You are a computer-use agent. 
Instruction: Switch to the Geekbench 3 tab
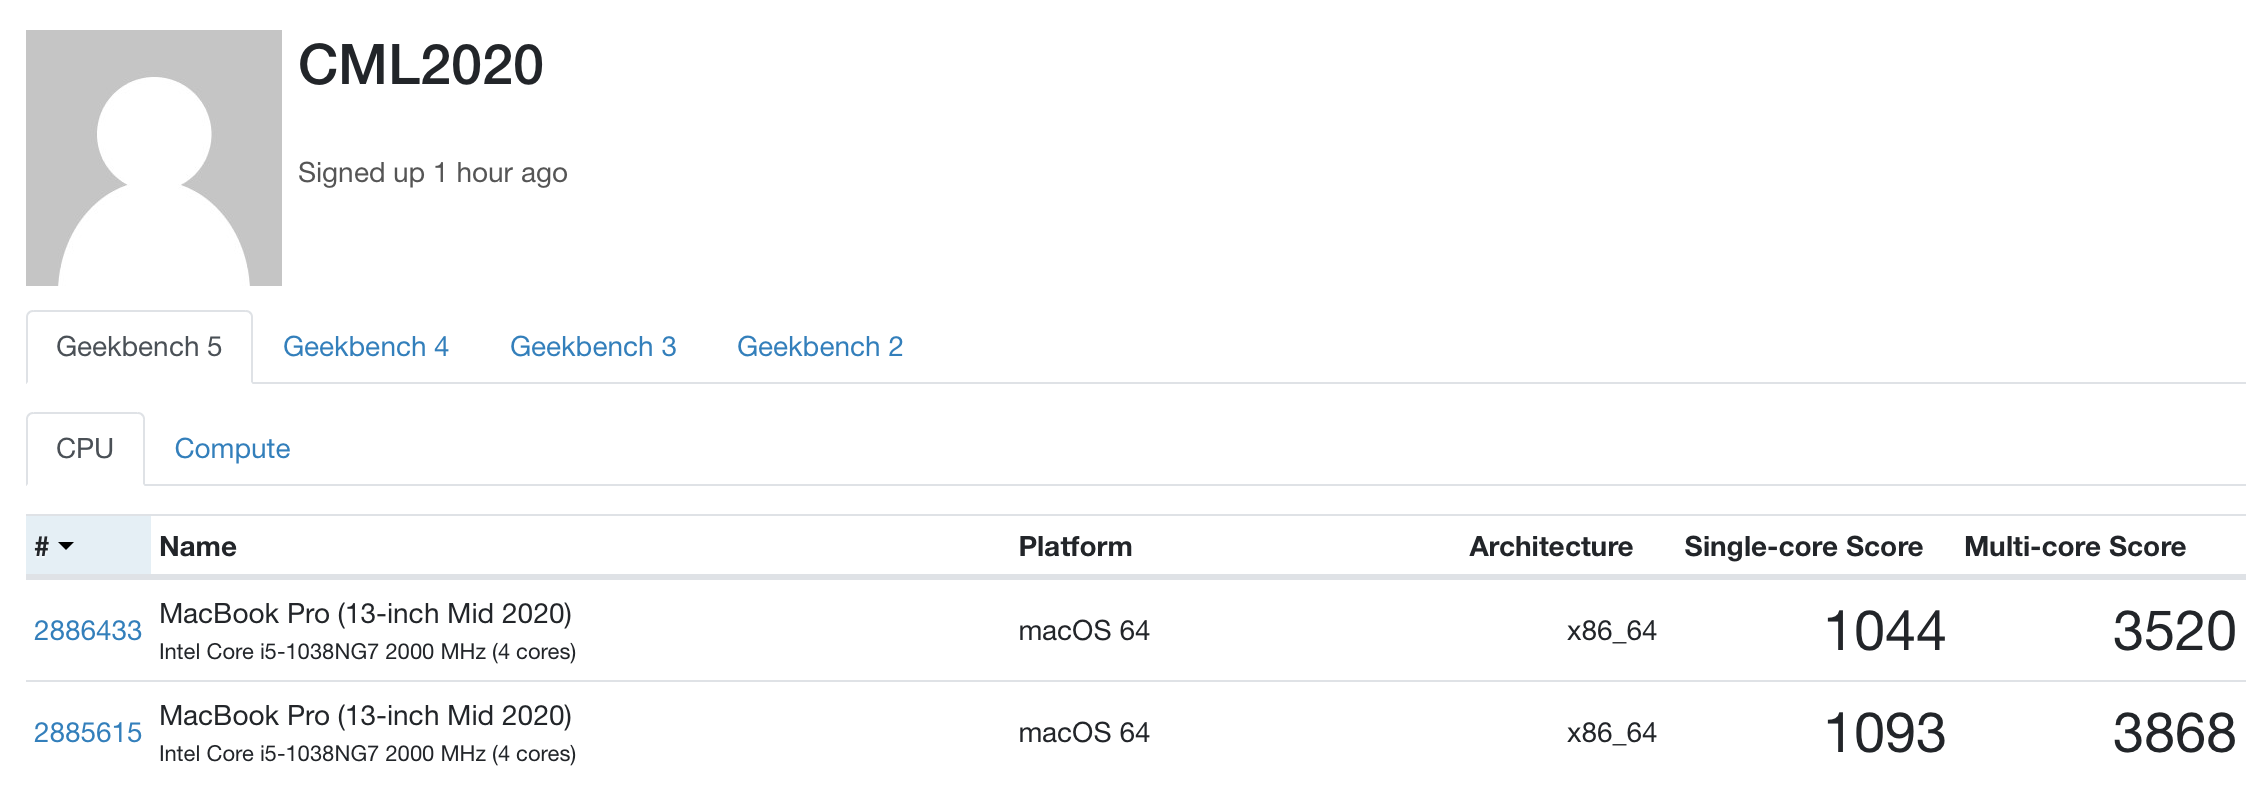(593, 347)
